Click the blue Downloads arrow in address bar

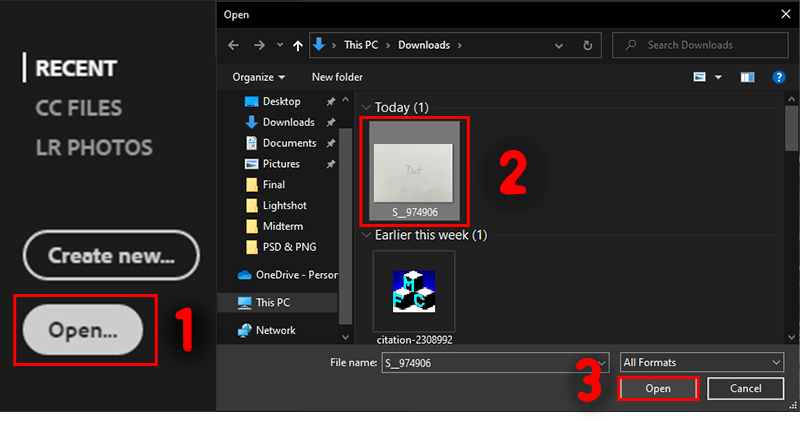coord(319,44)
